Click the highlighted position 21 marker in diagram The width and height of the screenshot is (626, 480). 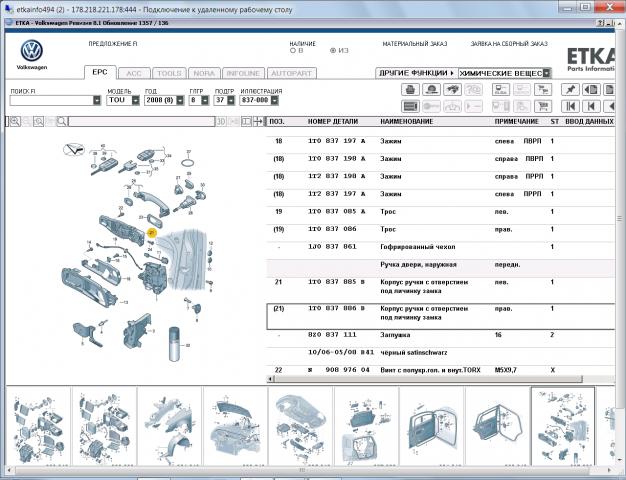coord(152,233)
